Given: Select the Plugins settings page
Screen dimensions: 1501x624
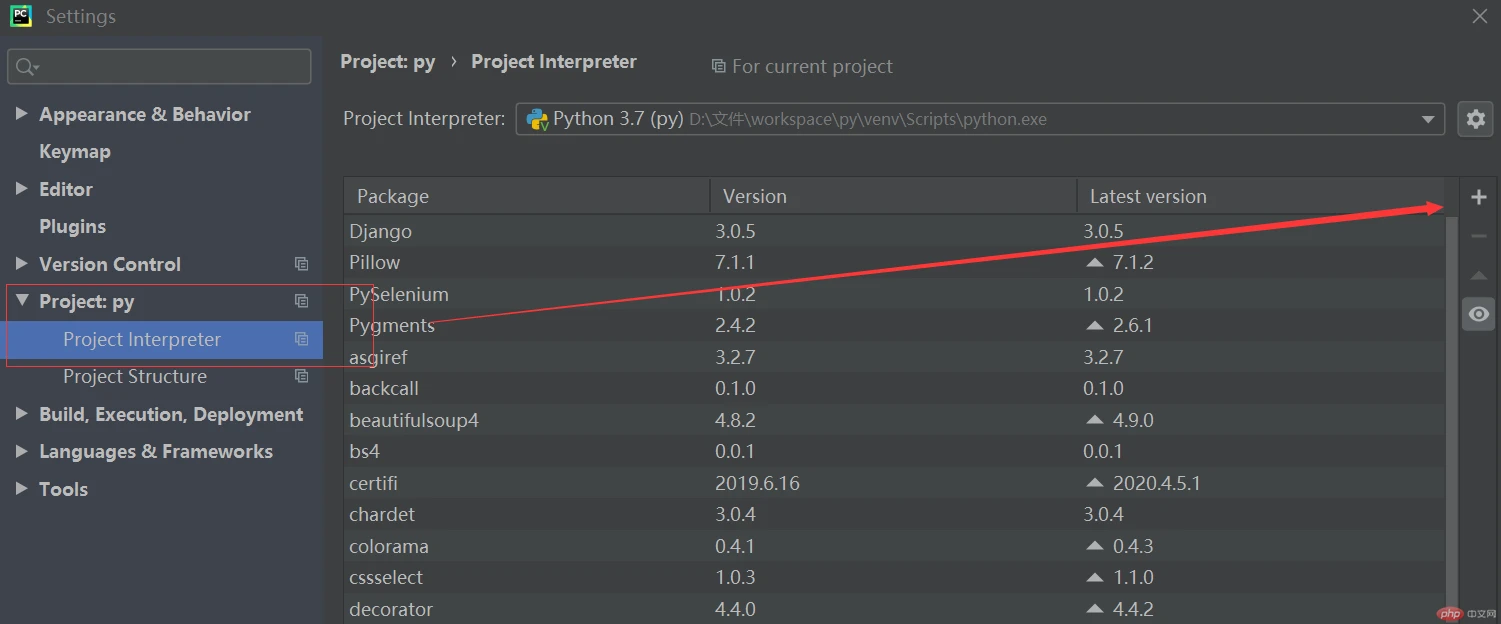Looking at the screenshot, I should click(72, 227).
